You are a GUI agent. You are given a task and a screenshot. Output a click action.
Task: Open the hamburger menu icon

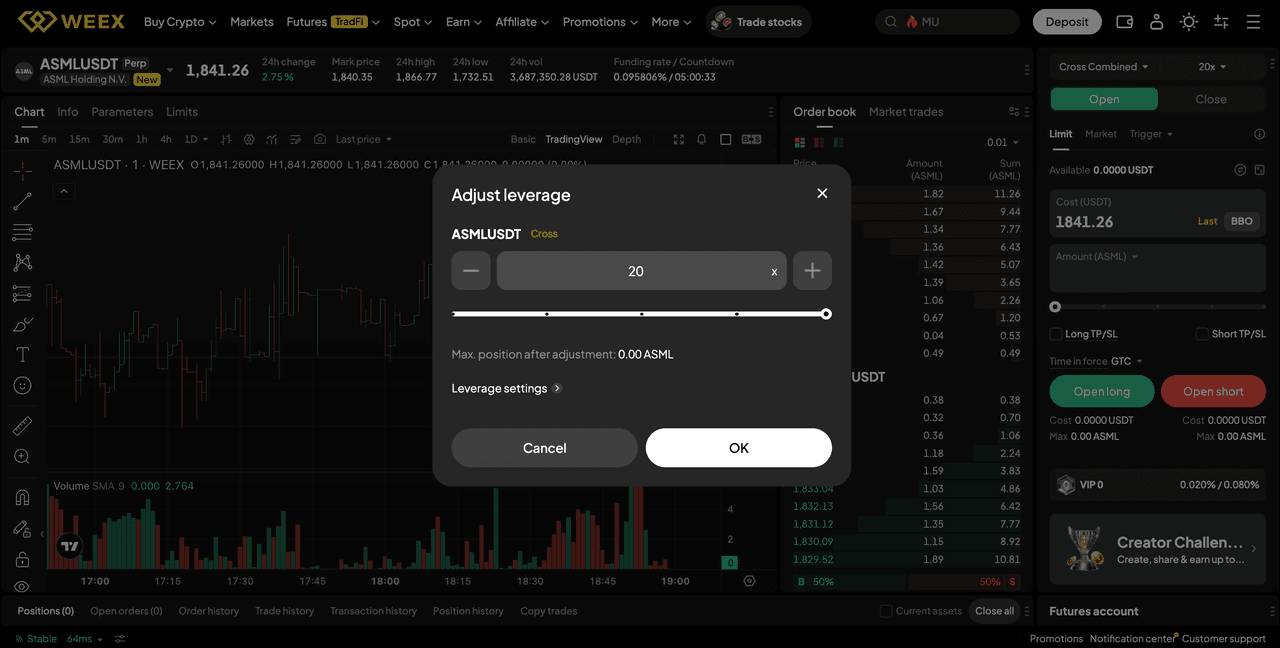[1253, 22]
